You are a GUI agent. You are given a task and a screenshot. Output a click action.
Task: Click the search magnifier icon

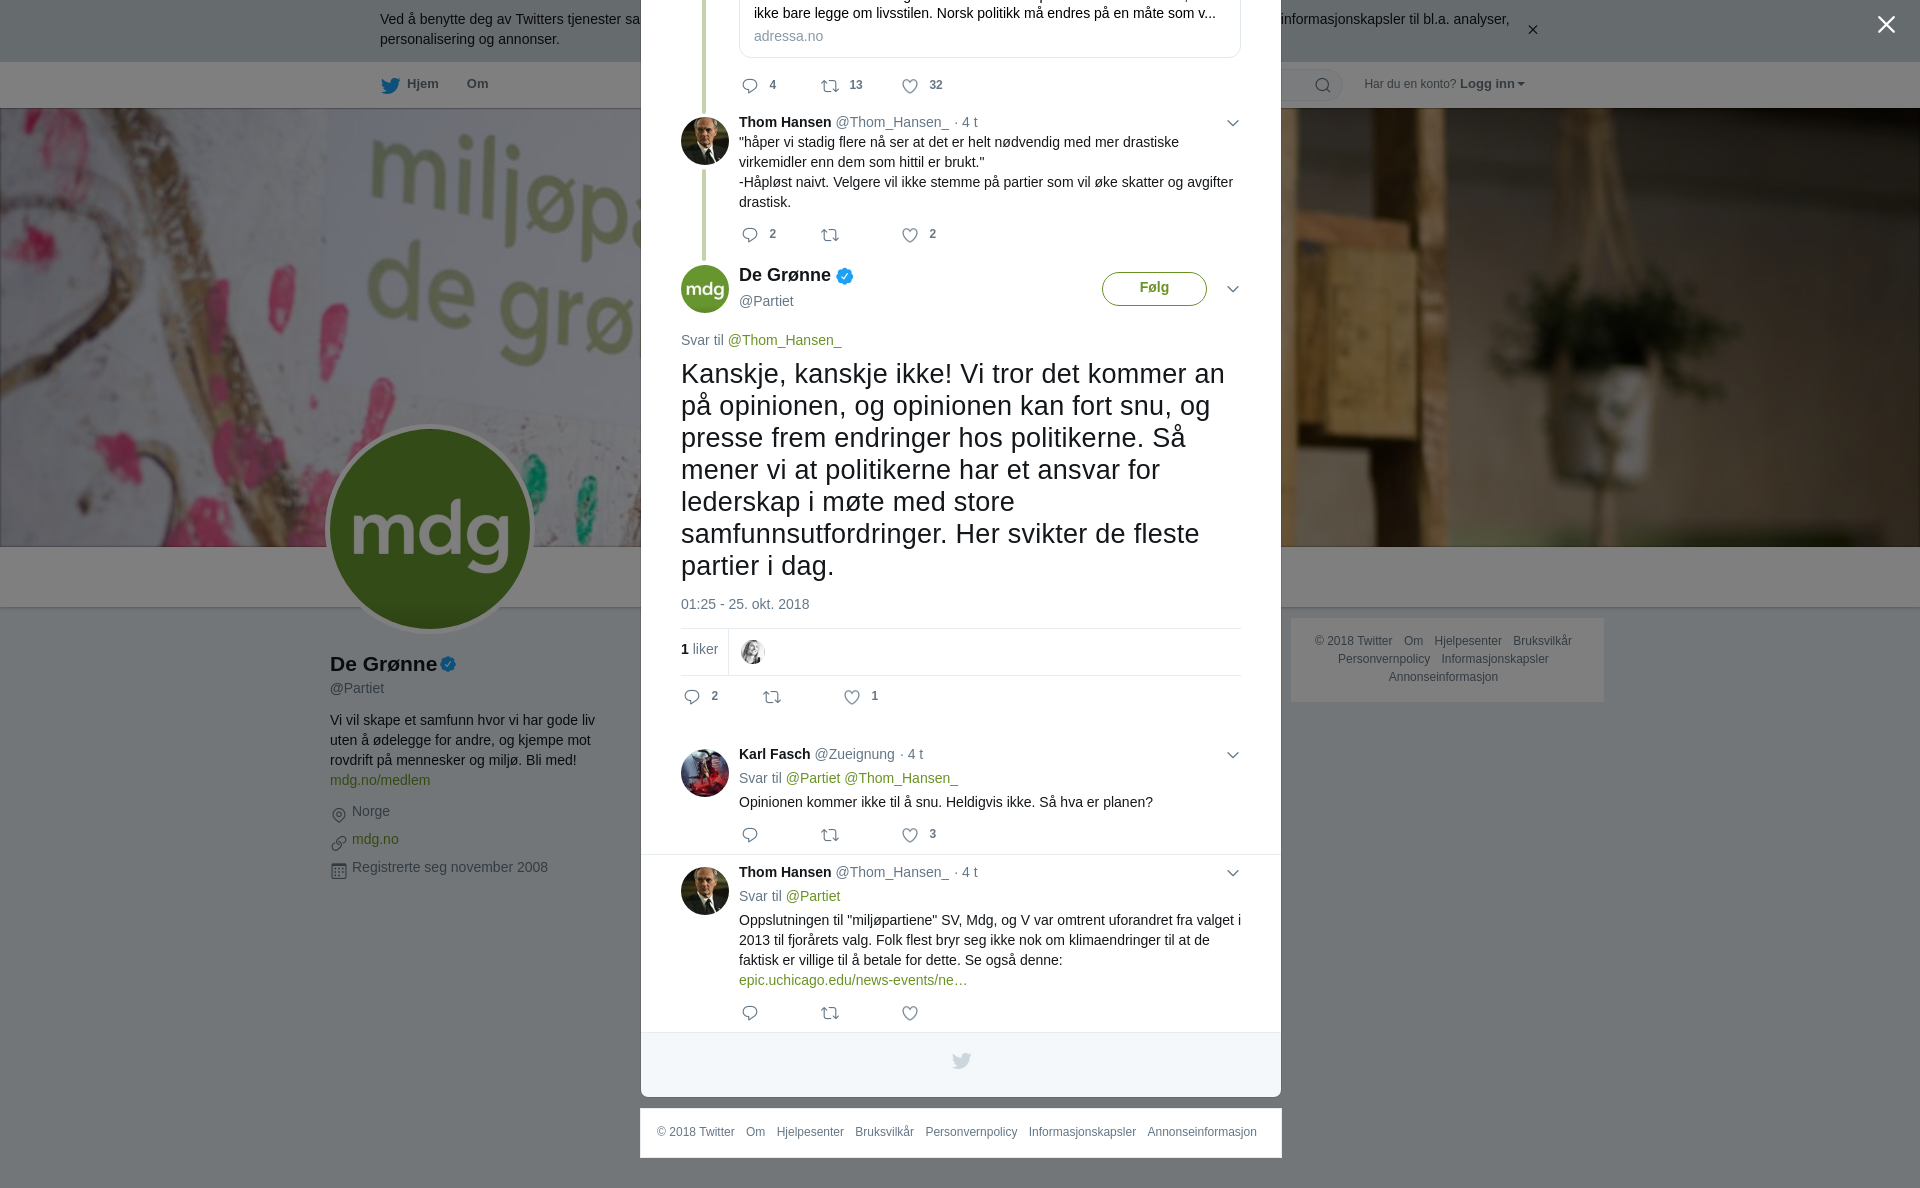[1323, 85]
